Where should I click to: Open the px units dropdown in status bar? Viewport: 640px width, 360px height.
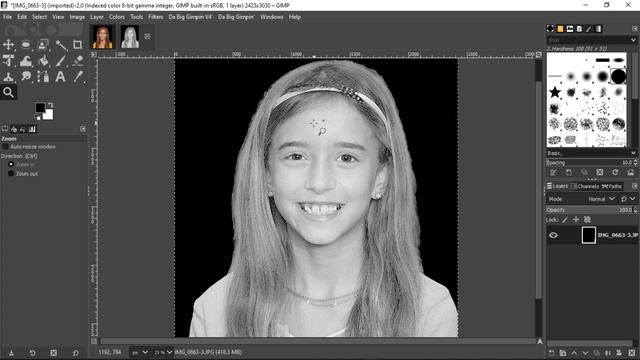140,352
